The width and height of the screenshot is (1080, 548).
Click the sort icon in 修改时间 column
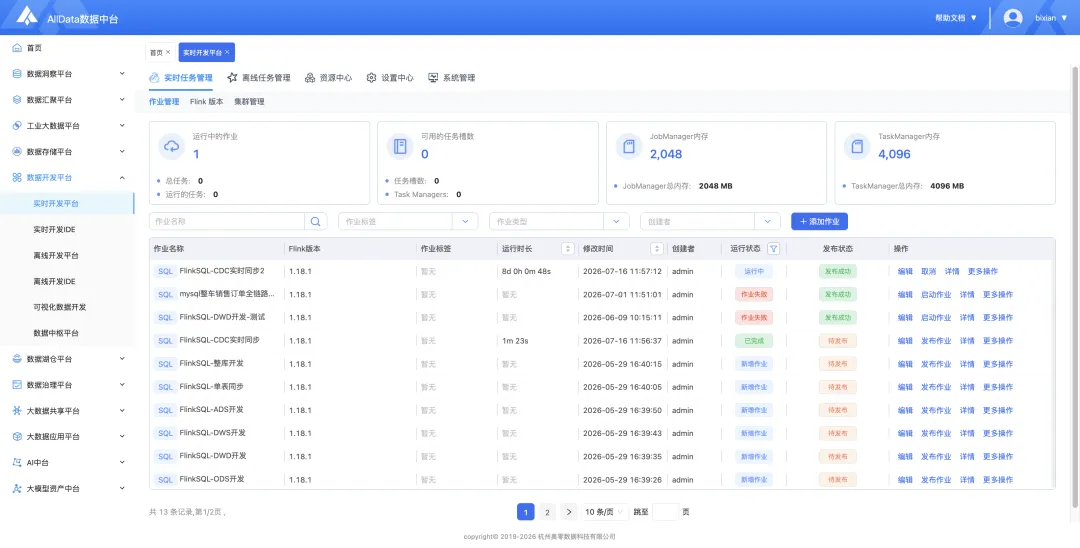657,249
